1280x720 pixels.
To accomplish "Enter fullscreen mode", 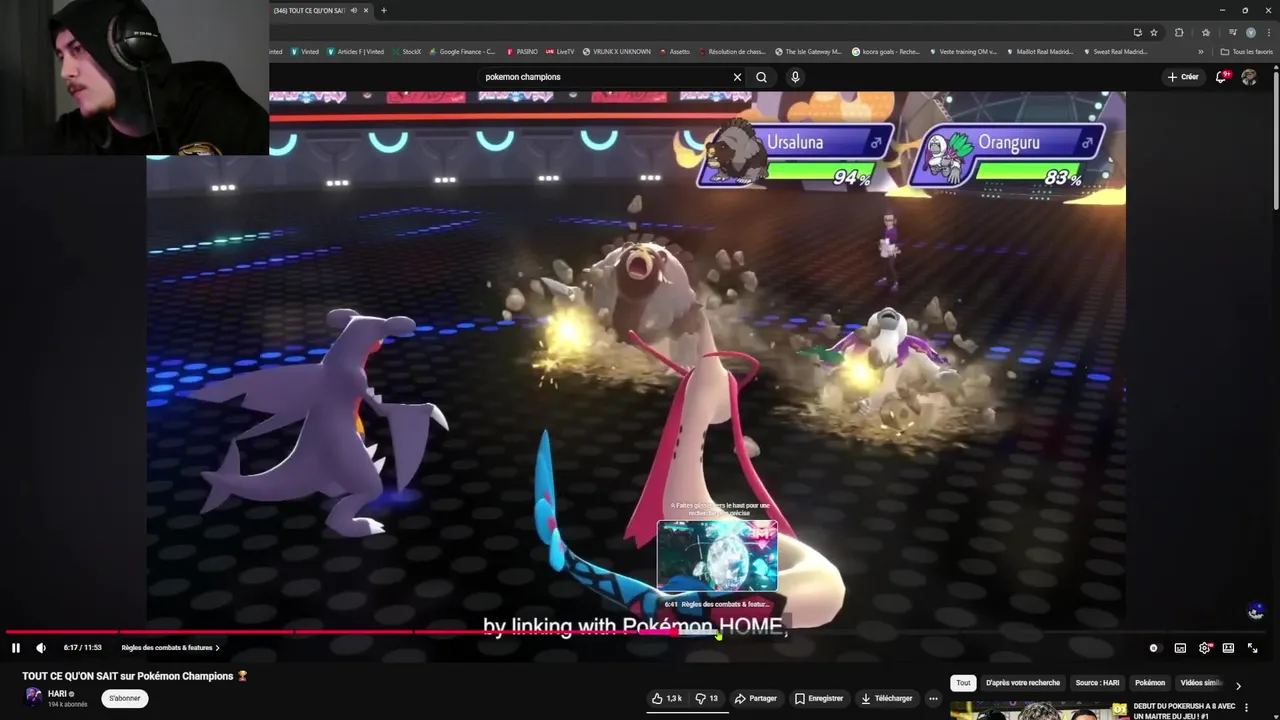I will 1252,648.
